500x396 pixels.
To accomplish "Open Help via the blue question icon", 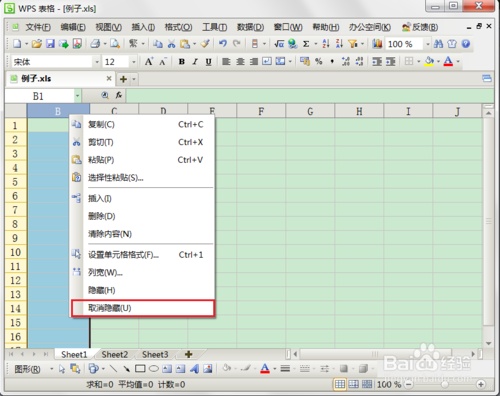I will tap(466, 44).
